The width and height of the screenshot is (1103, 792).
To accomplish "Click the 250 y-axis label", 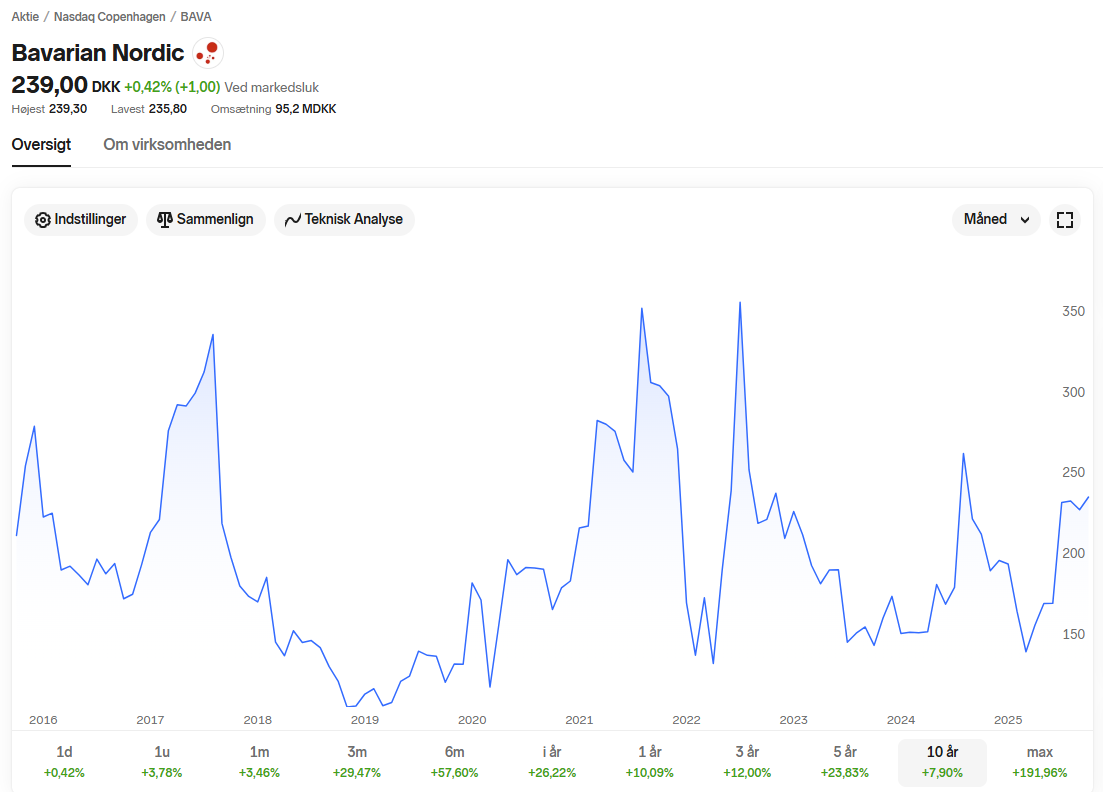I will [1073, 472].
